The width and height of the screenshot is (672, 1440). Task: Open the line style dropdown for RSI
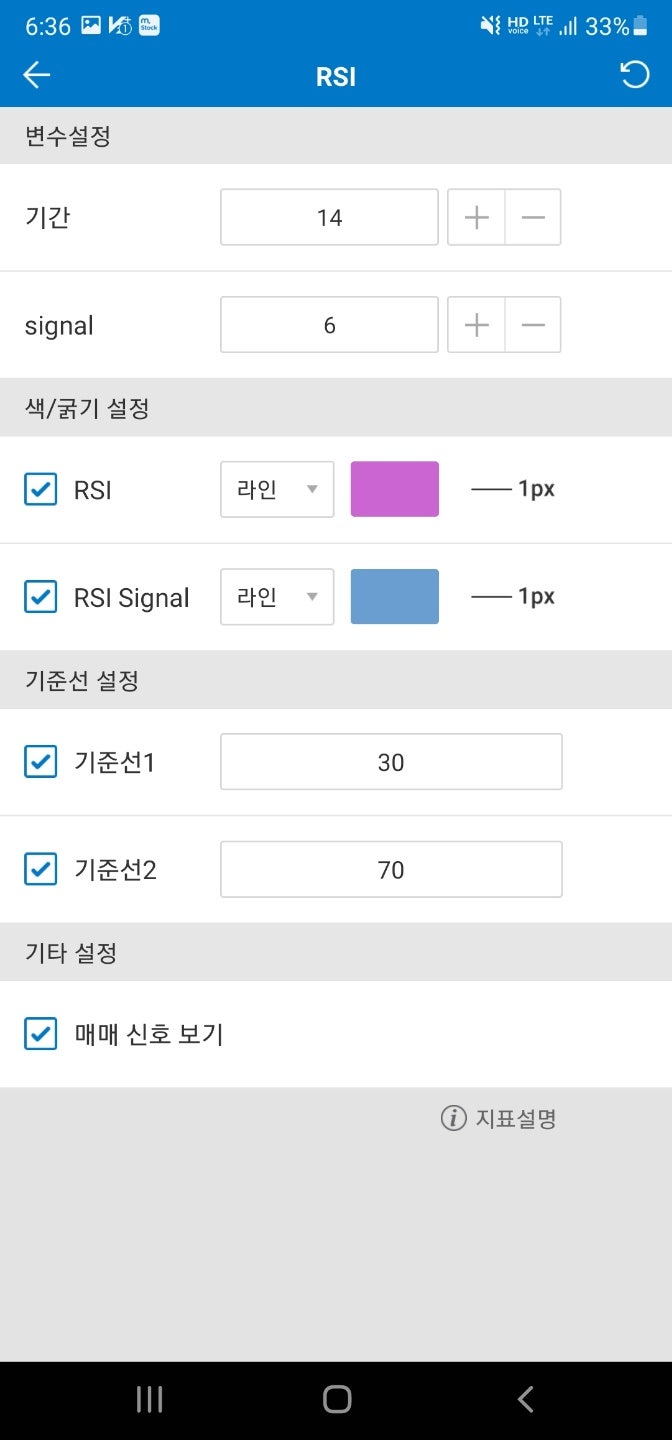point(276,489)
